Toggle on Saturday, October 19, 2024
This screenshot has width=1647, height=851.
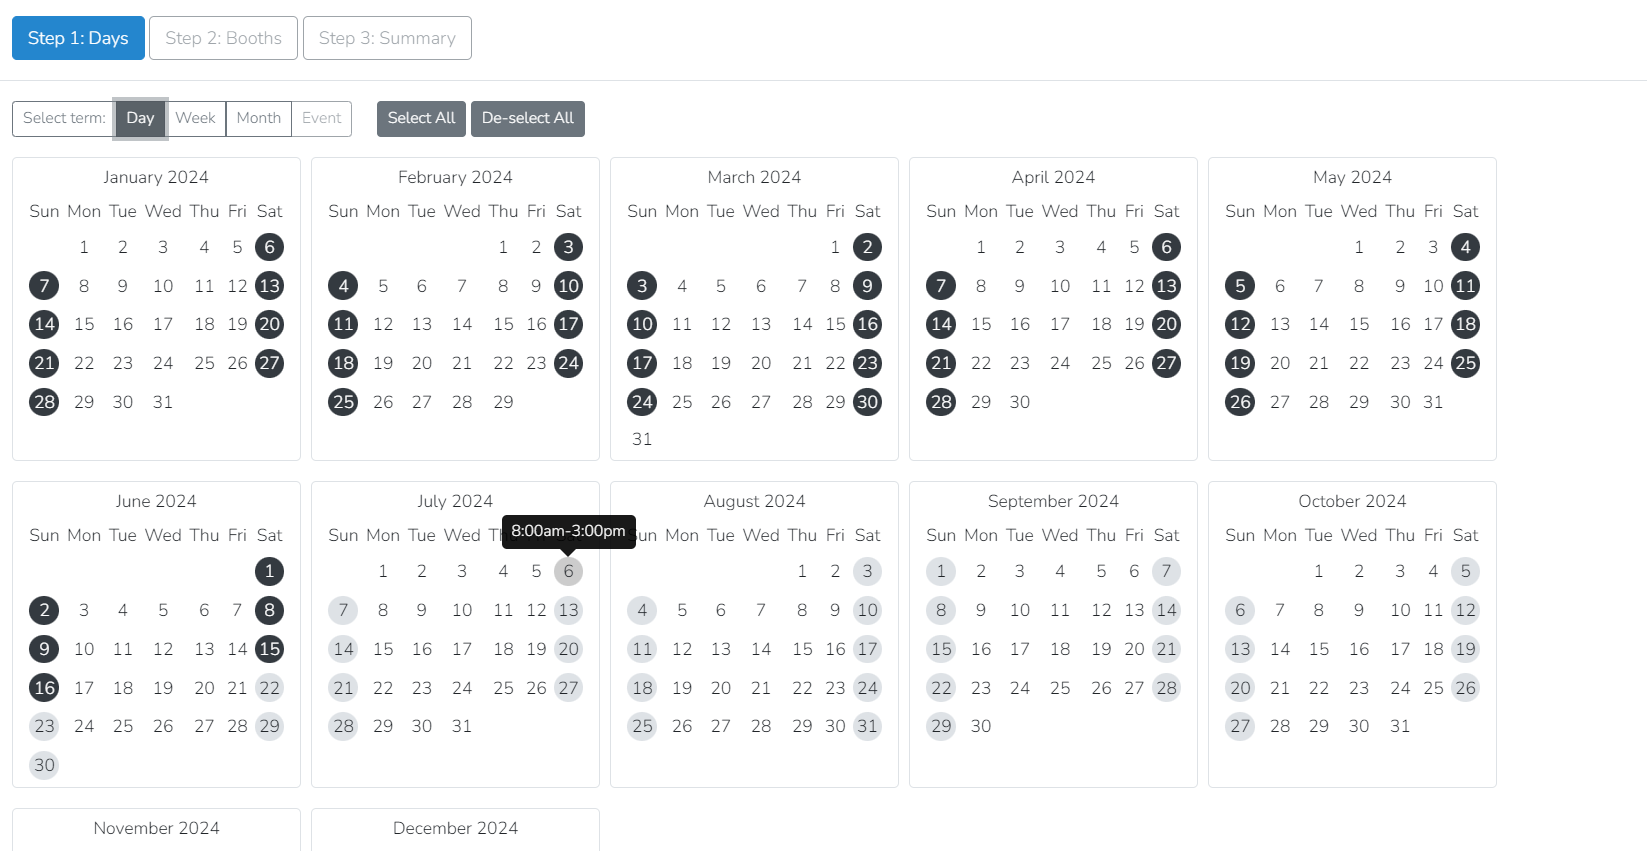point(1465,649)
